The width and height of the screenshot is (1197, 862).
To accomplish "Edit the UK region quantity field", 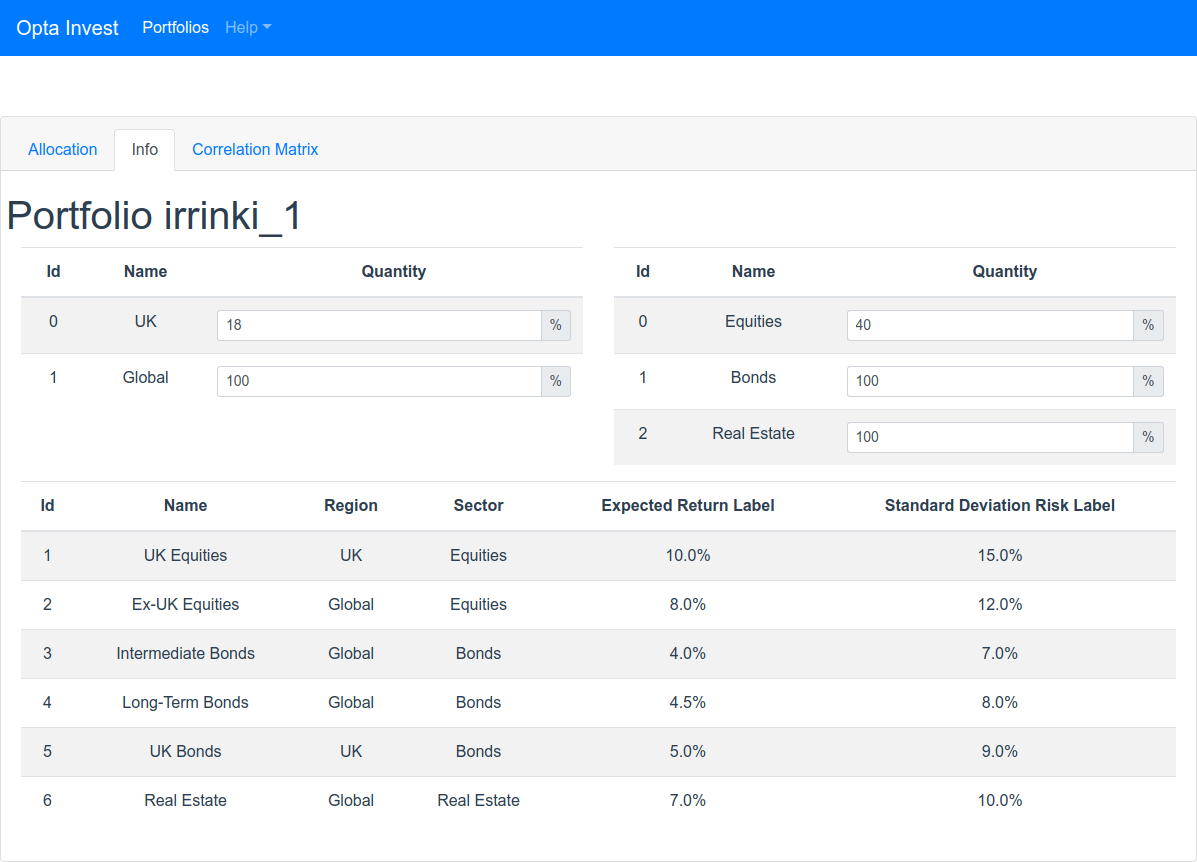I will tap(379, 325).
